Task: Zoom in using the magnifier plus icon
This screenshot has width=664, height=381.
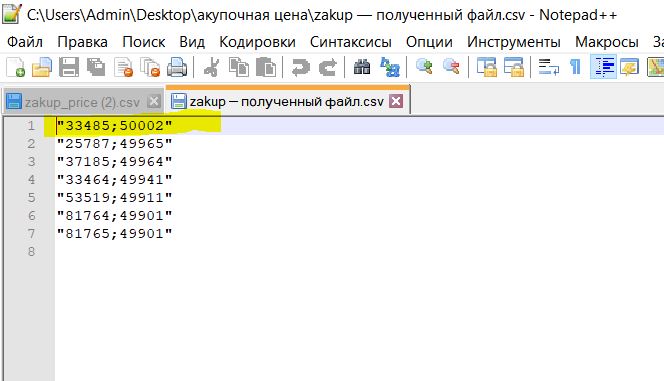Action: [424, 67]
